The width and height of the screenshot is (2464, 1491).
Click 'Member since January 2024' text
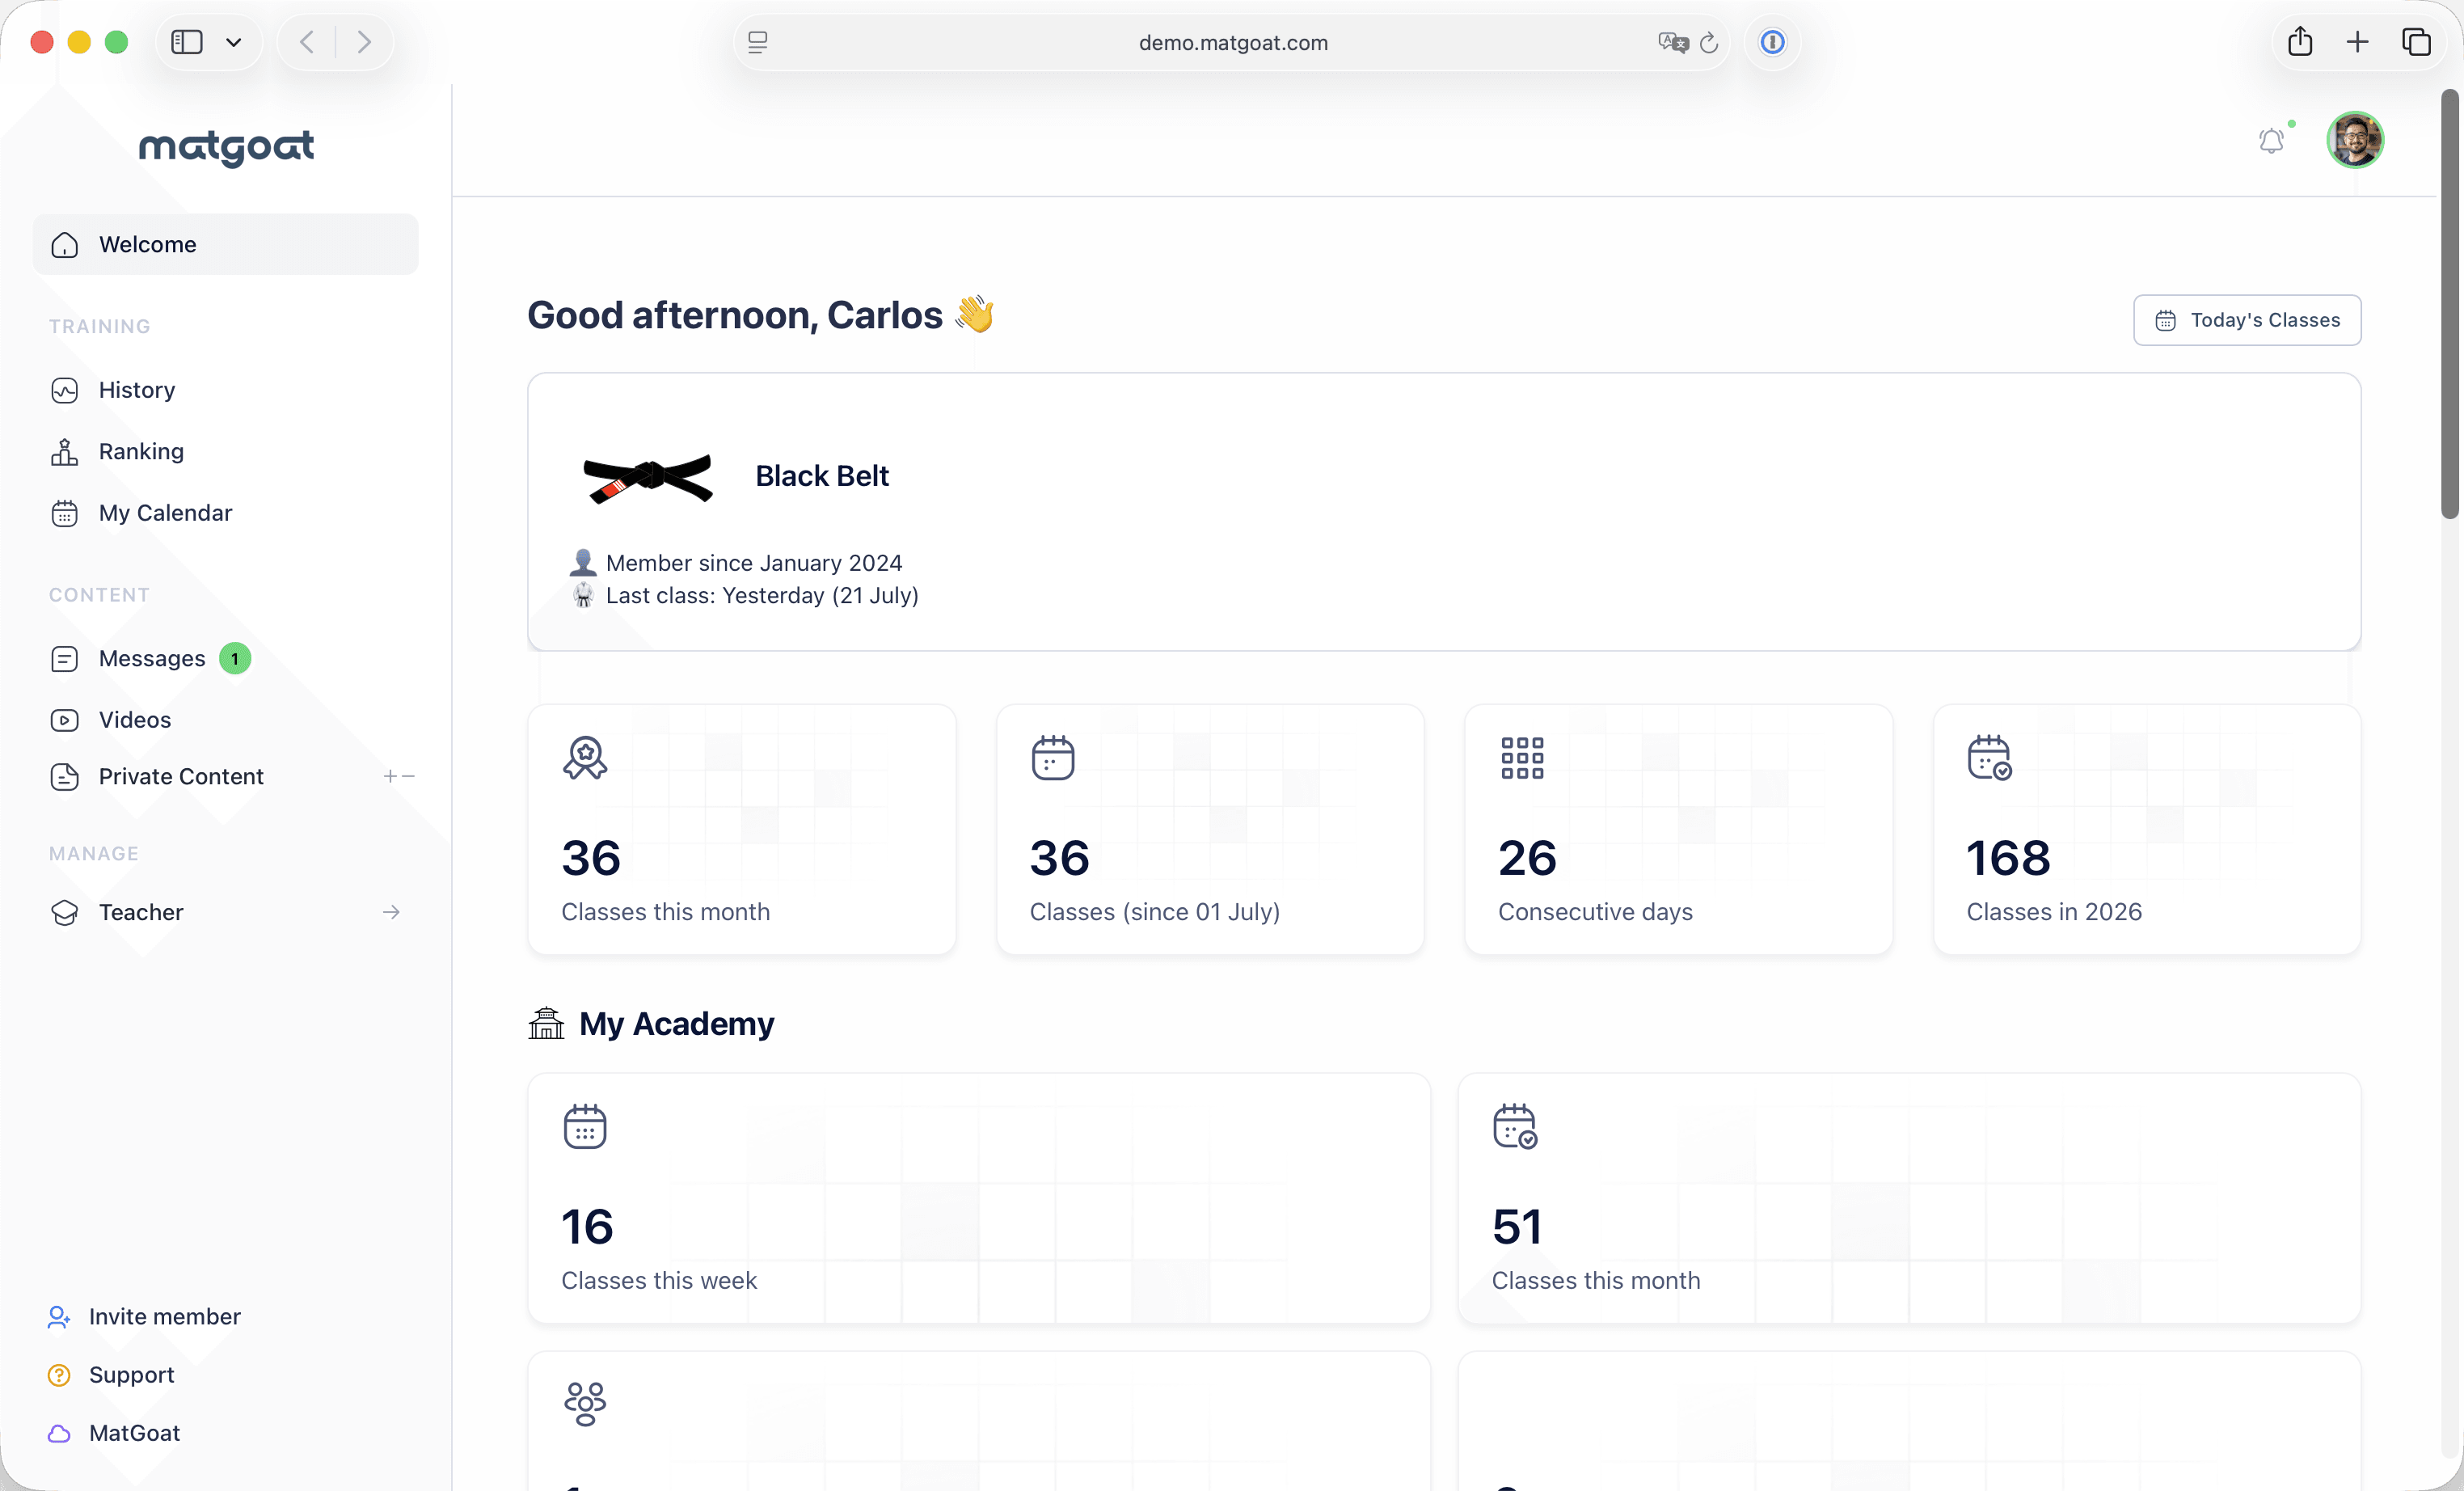[754, 563]
